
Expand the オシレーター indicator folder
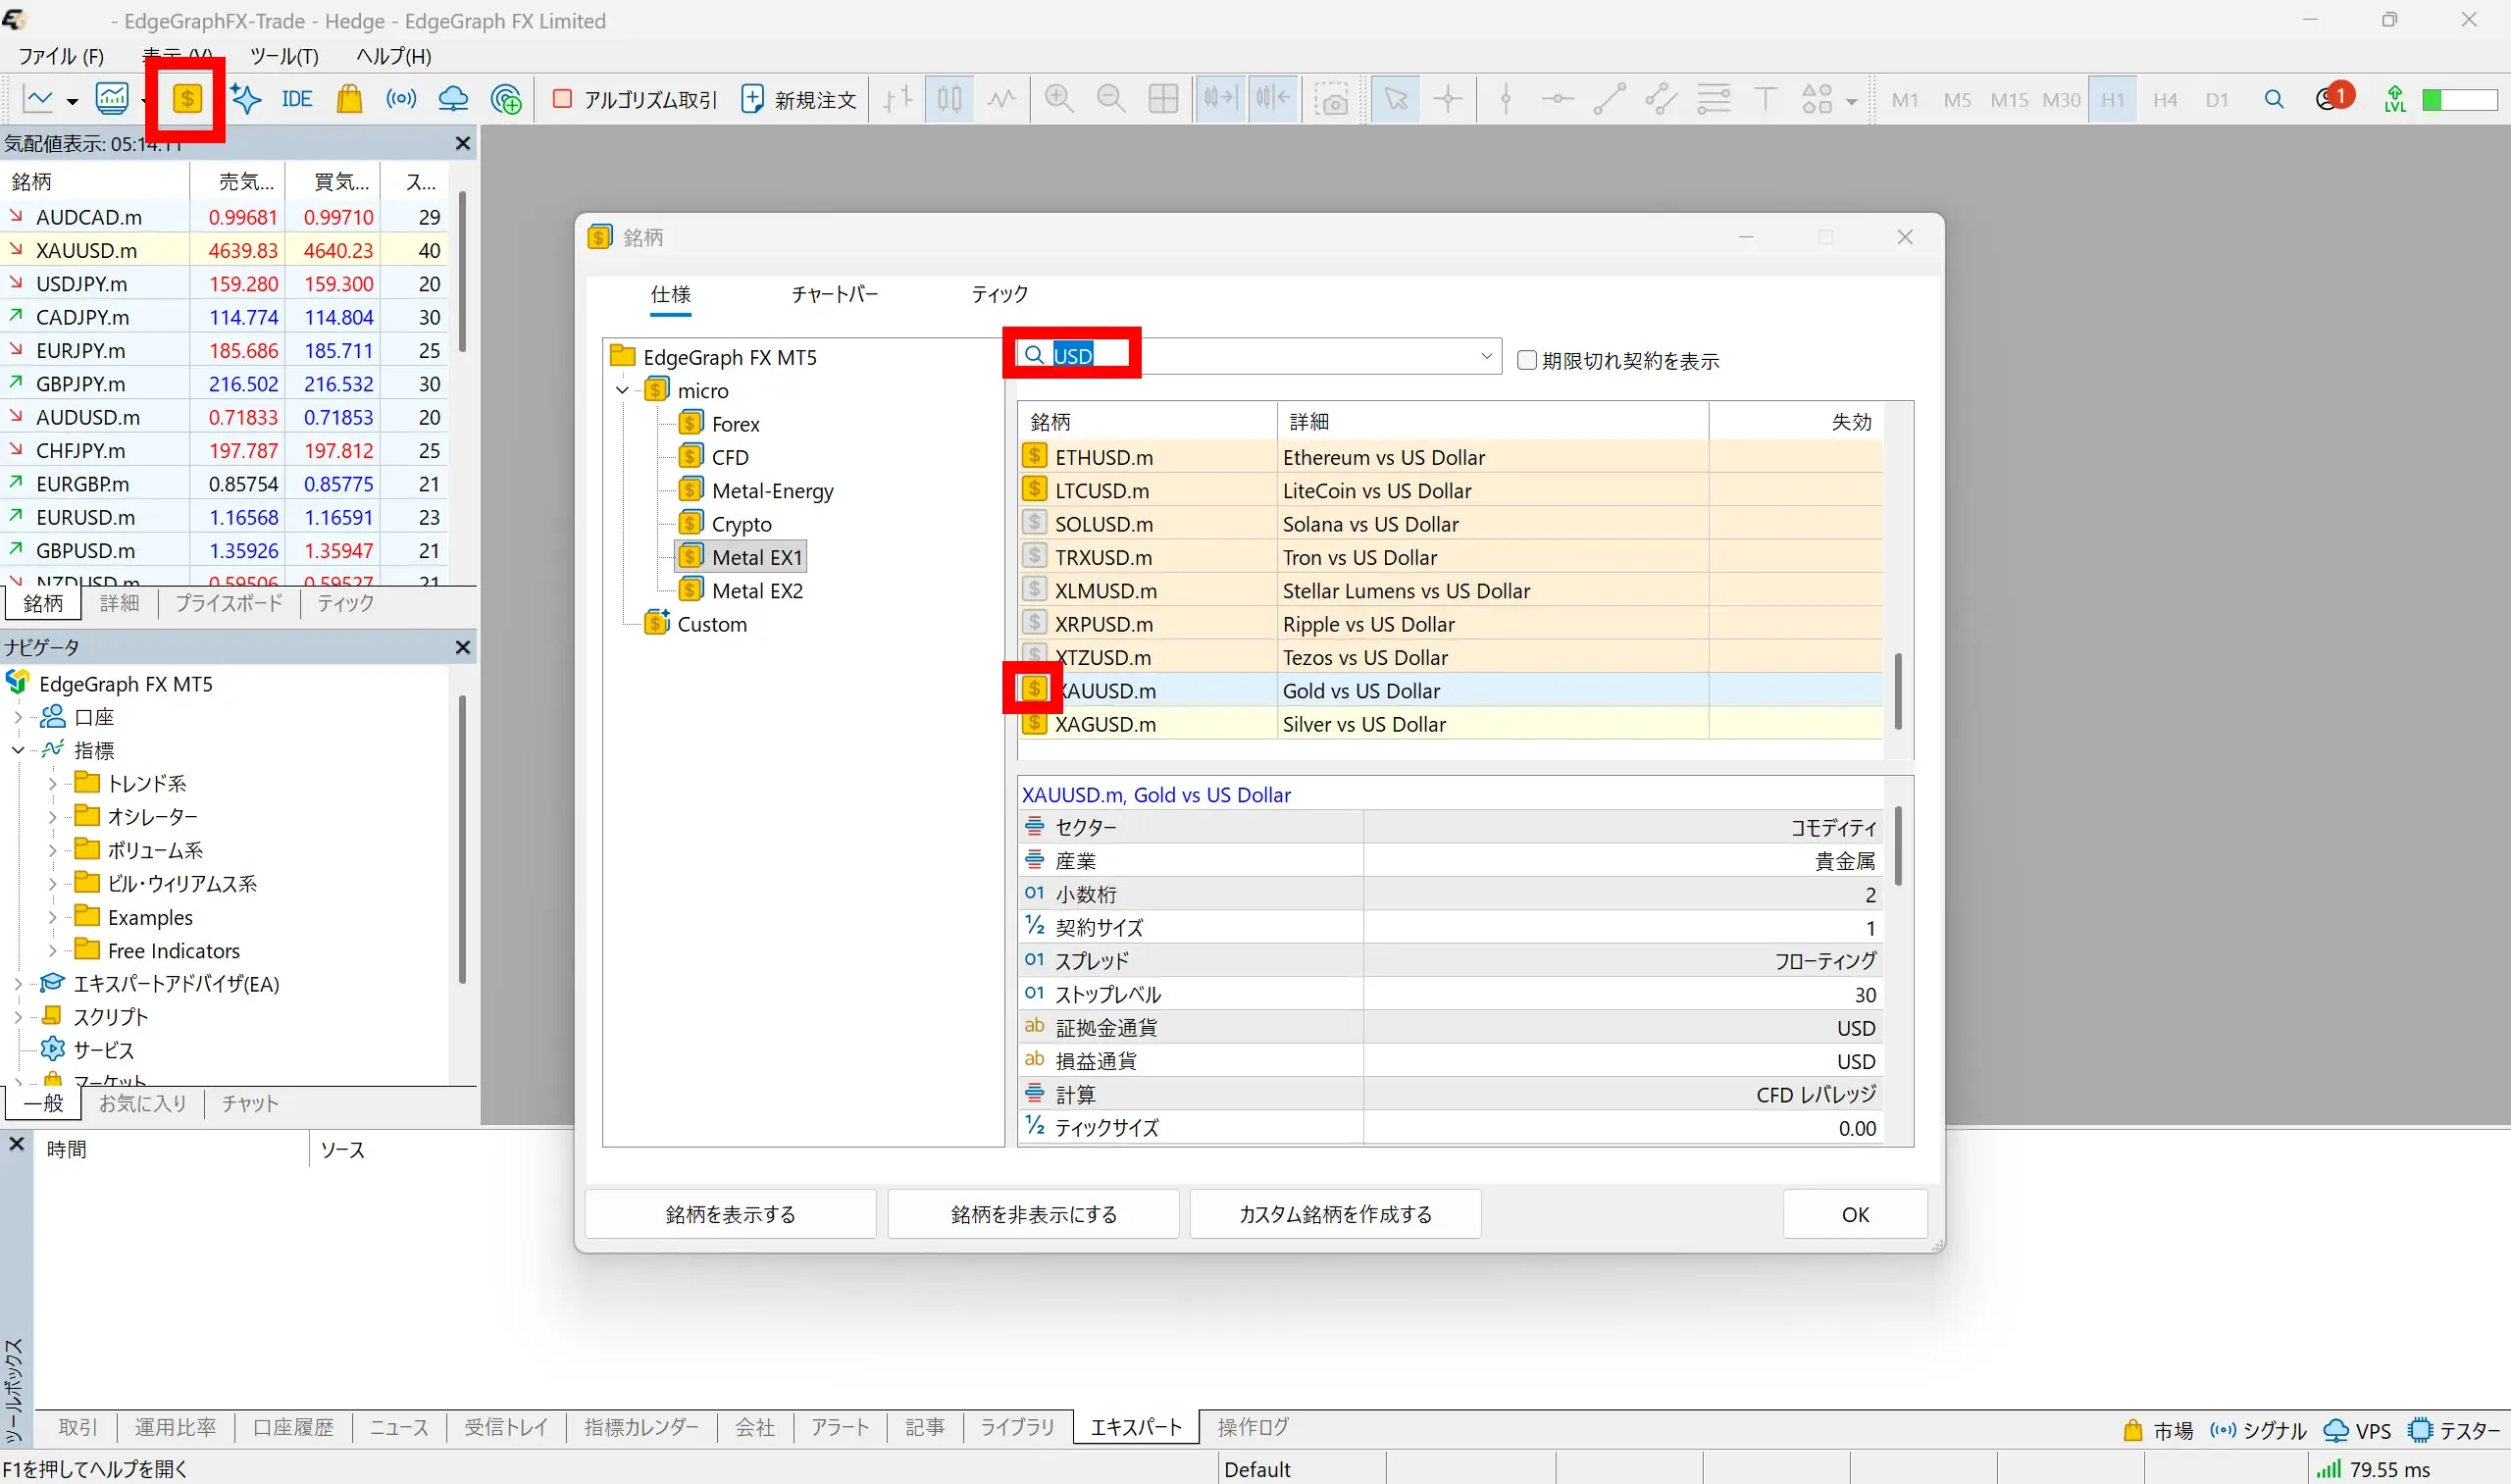[x=52, y=817]
